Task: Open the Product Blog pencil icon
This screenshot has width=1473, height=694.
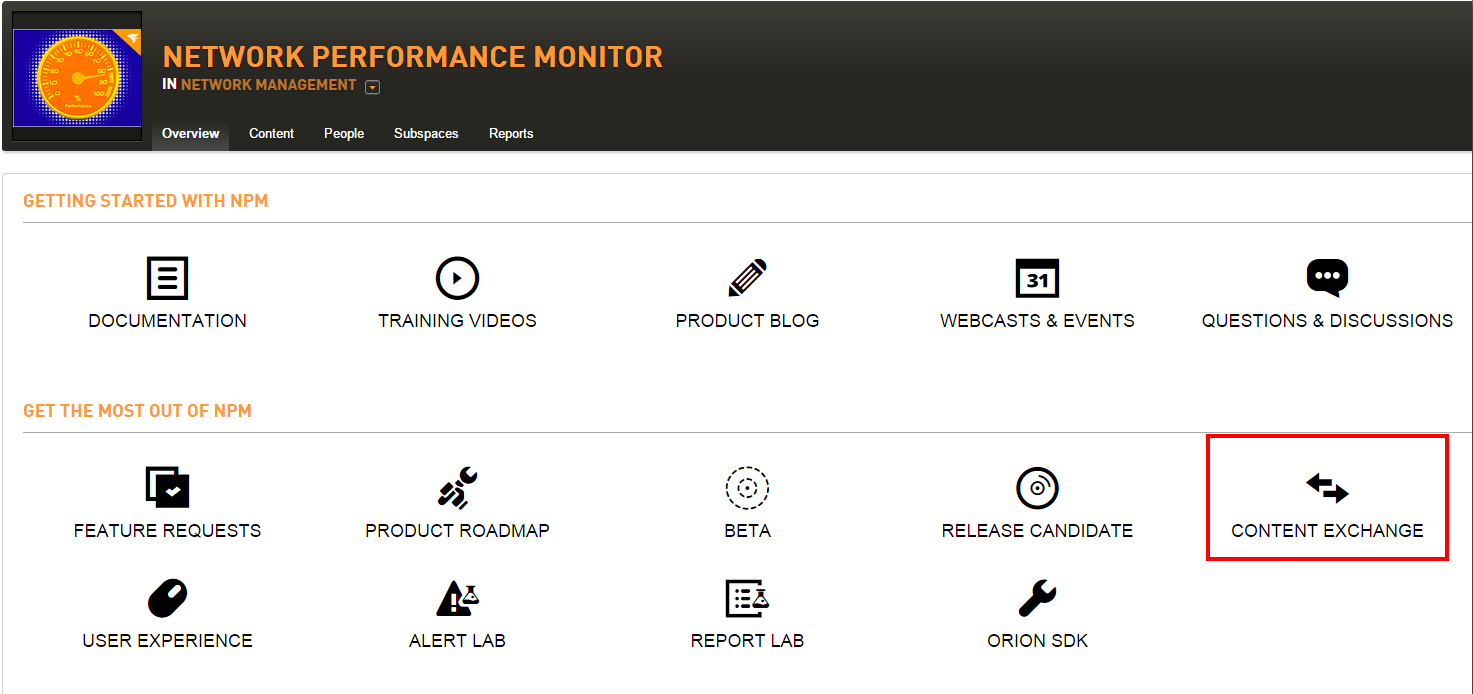Action: tap(747, 279)
